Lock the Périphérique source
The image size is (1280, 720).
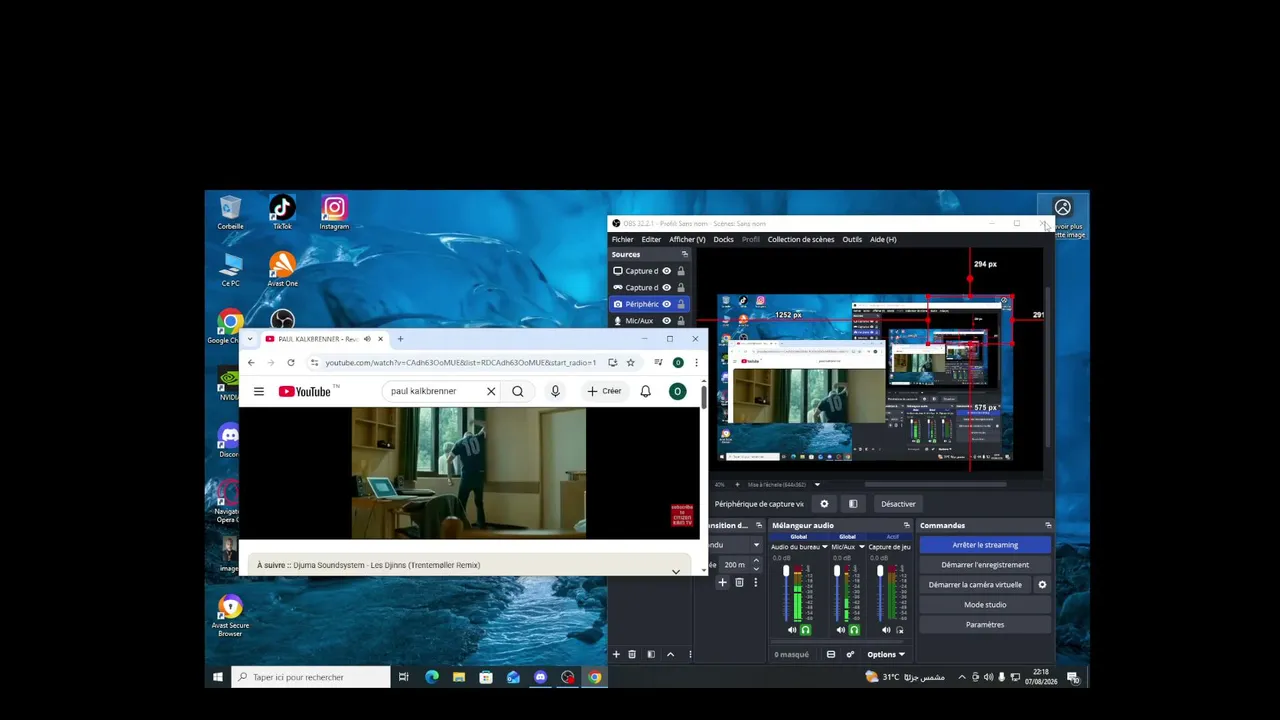(x=681, y=304)
